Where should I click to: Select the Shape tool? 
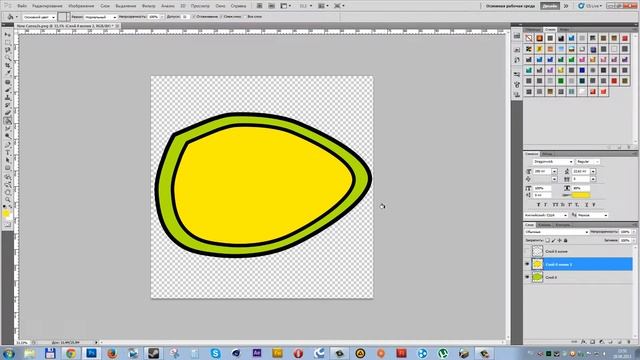tap(8, 169)
